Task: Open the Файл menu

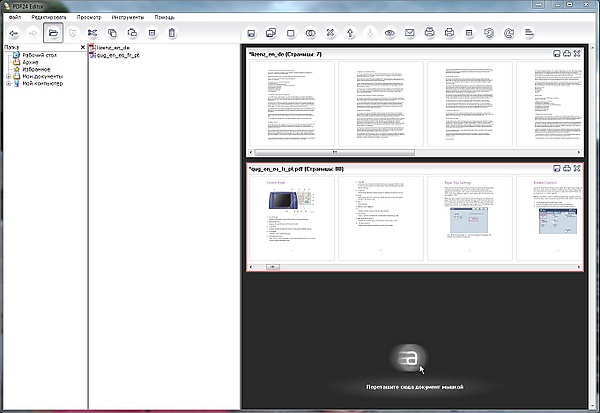Action: (15, 18)
